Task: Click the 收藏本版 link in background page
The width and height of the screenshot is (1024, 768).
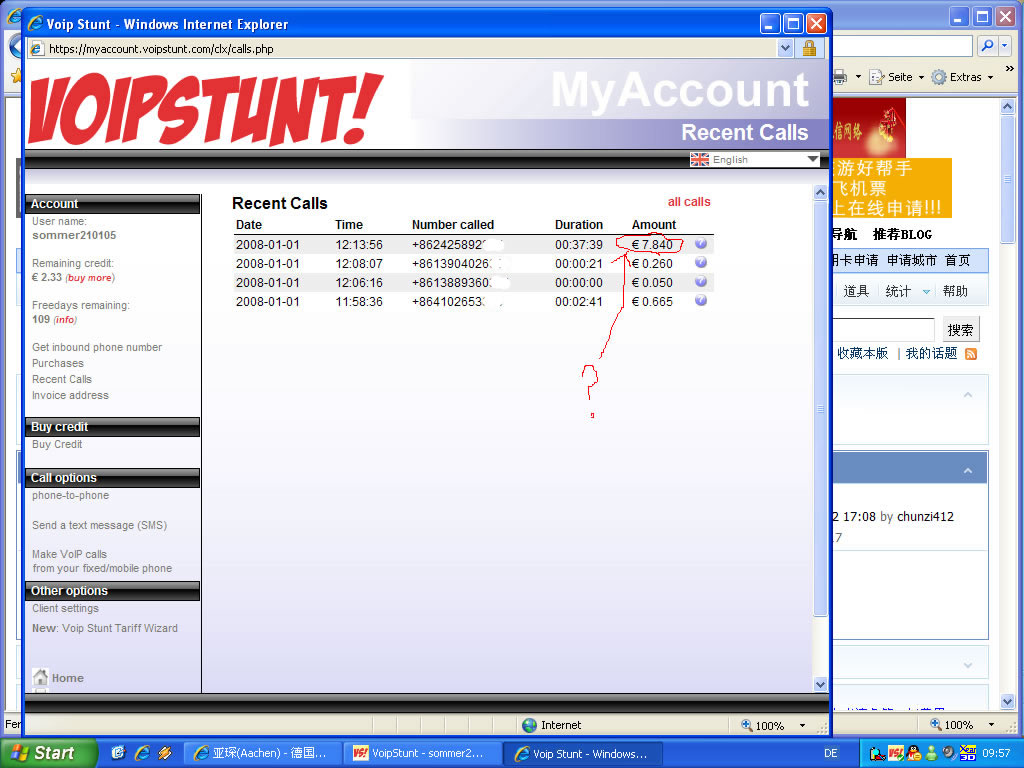Action: (862, 353)
